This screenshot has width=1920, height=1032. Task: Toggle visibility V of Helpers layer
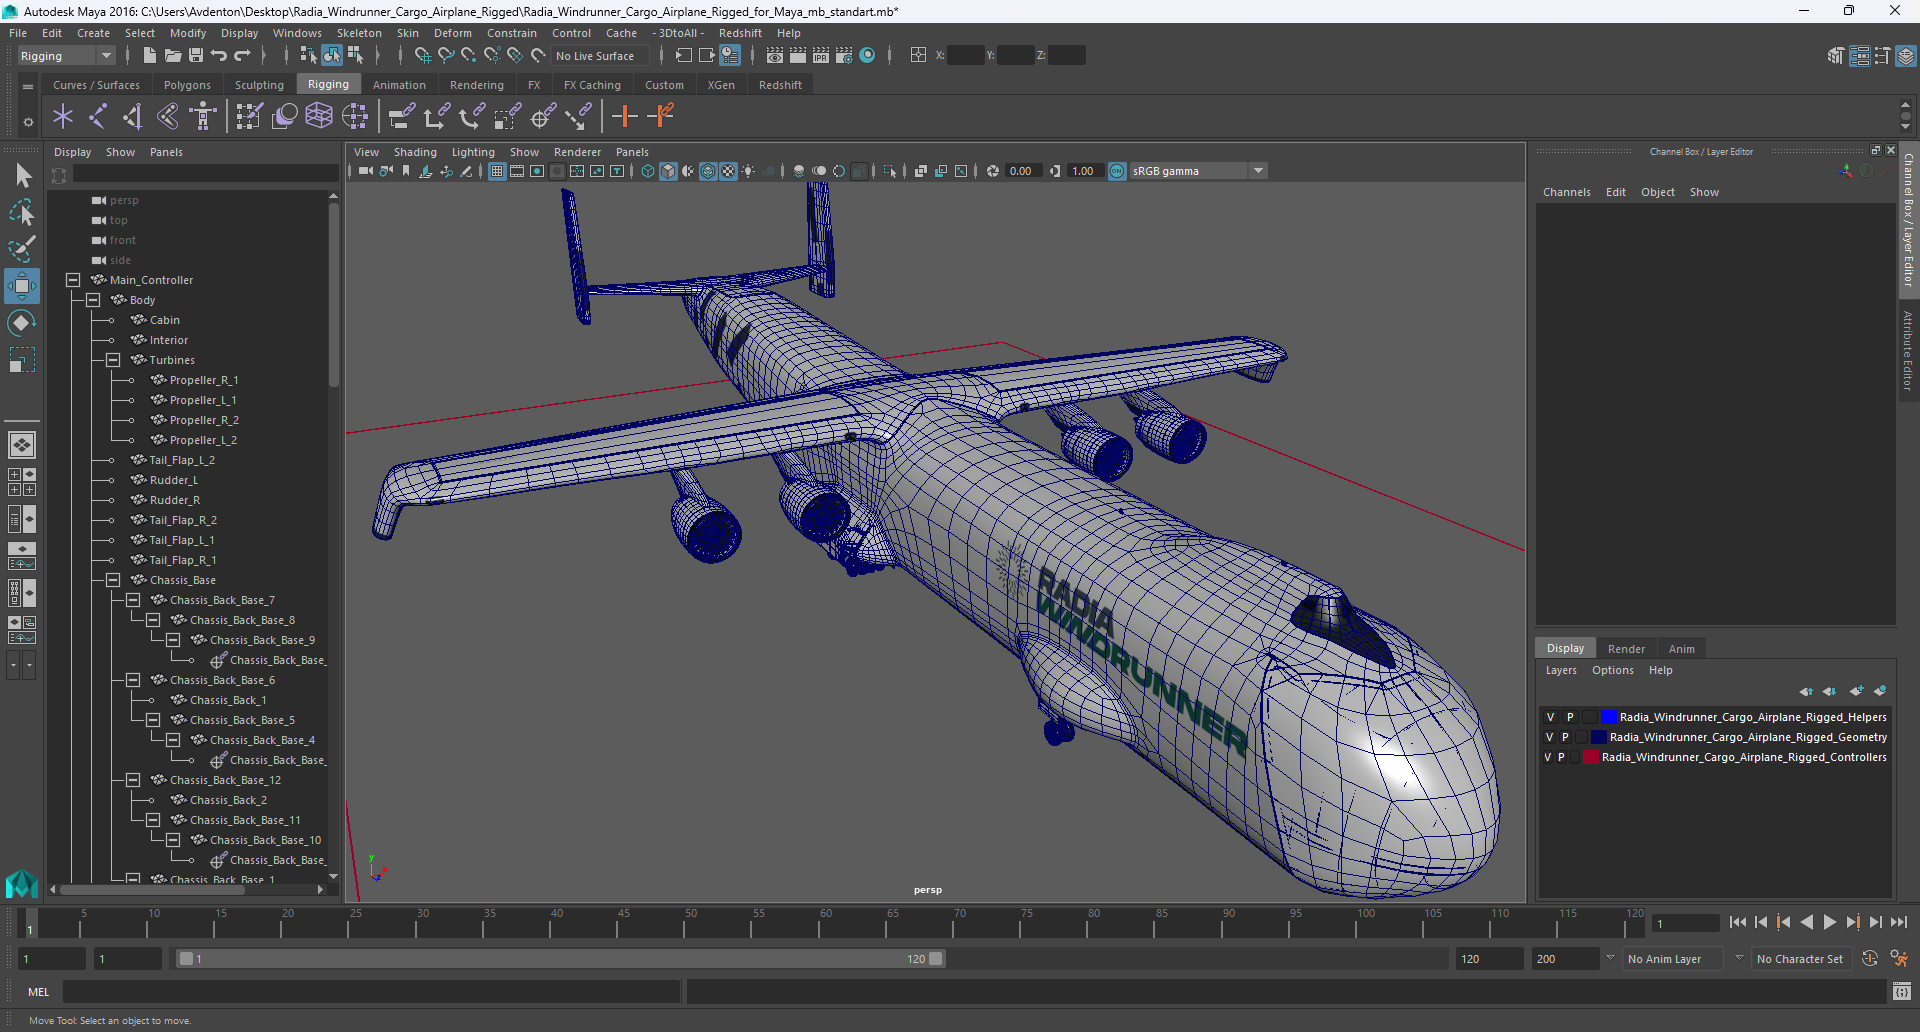(1551, 717)
